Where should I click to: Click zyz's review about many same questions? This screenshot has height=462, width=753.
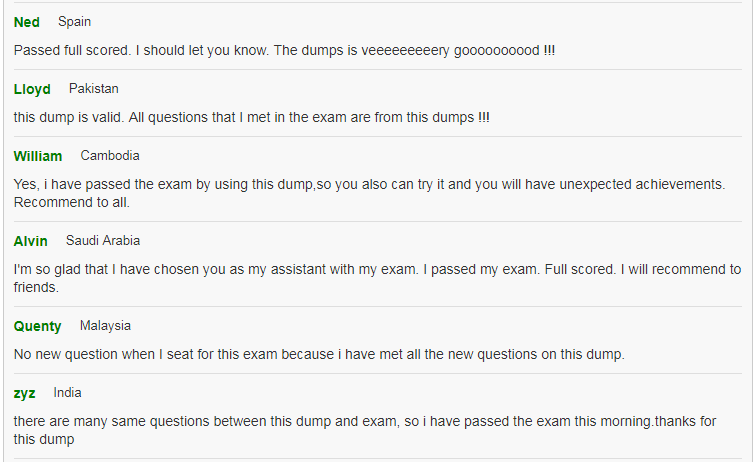(365, 430)
